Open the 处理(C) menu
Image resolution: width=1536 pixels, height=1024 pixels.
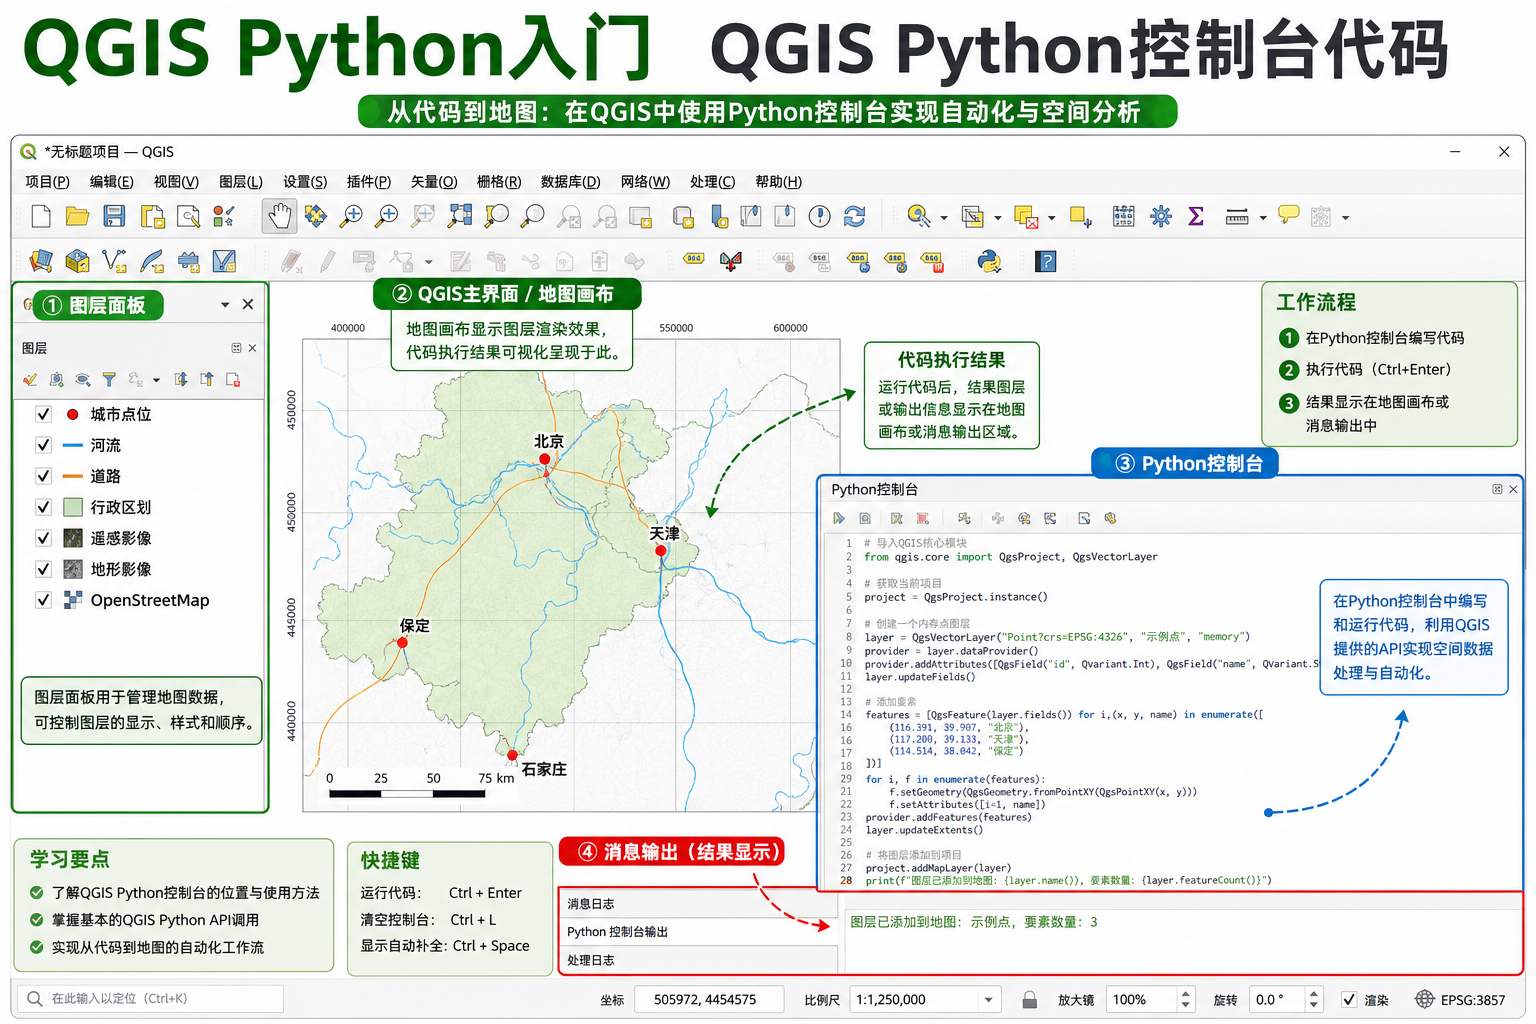pos(712,181)
